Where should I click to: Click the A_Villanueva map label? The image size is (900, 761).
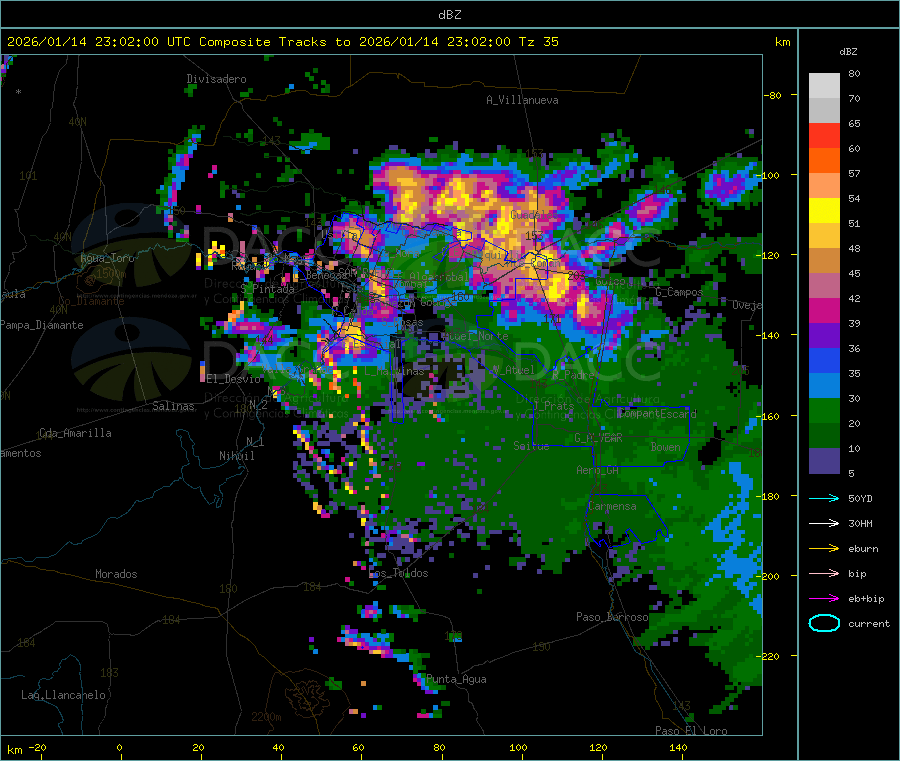(522, 100)
